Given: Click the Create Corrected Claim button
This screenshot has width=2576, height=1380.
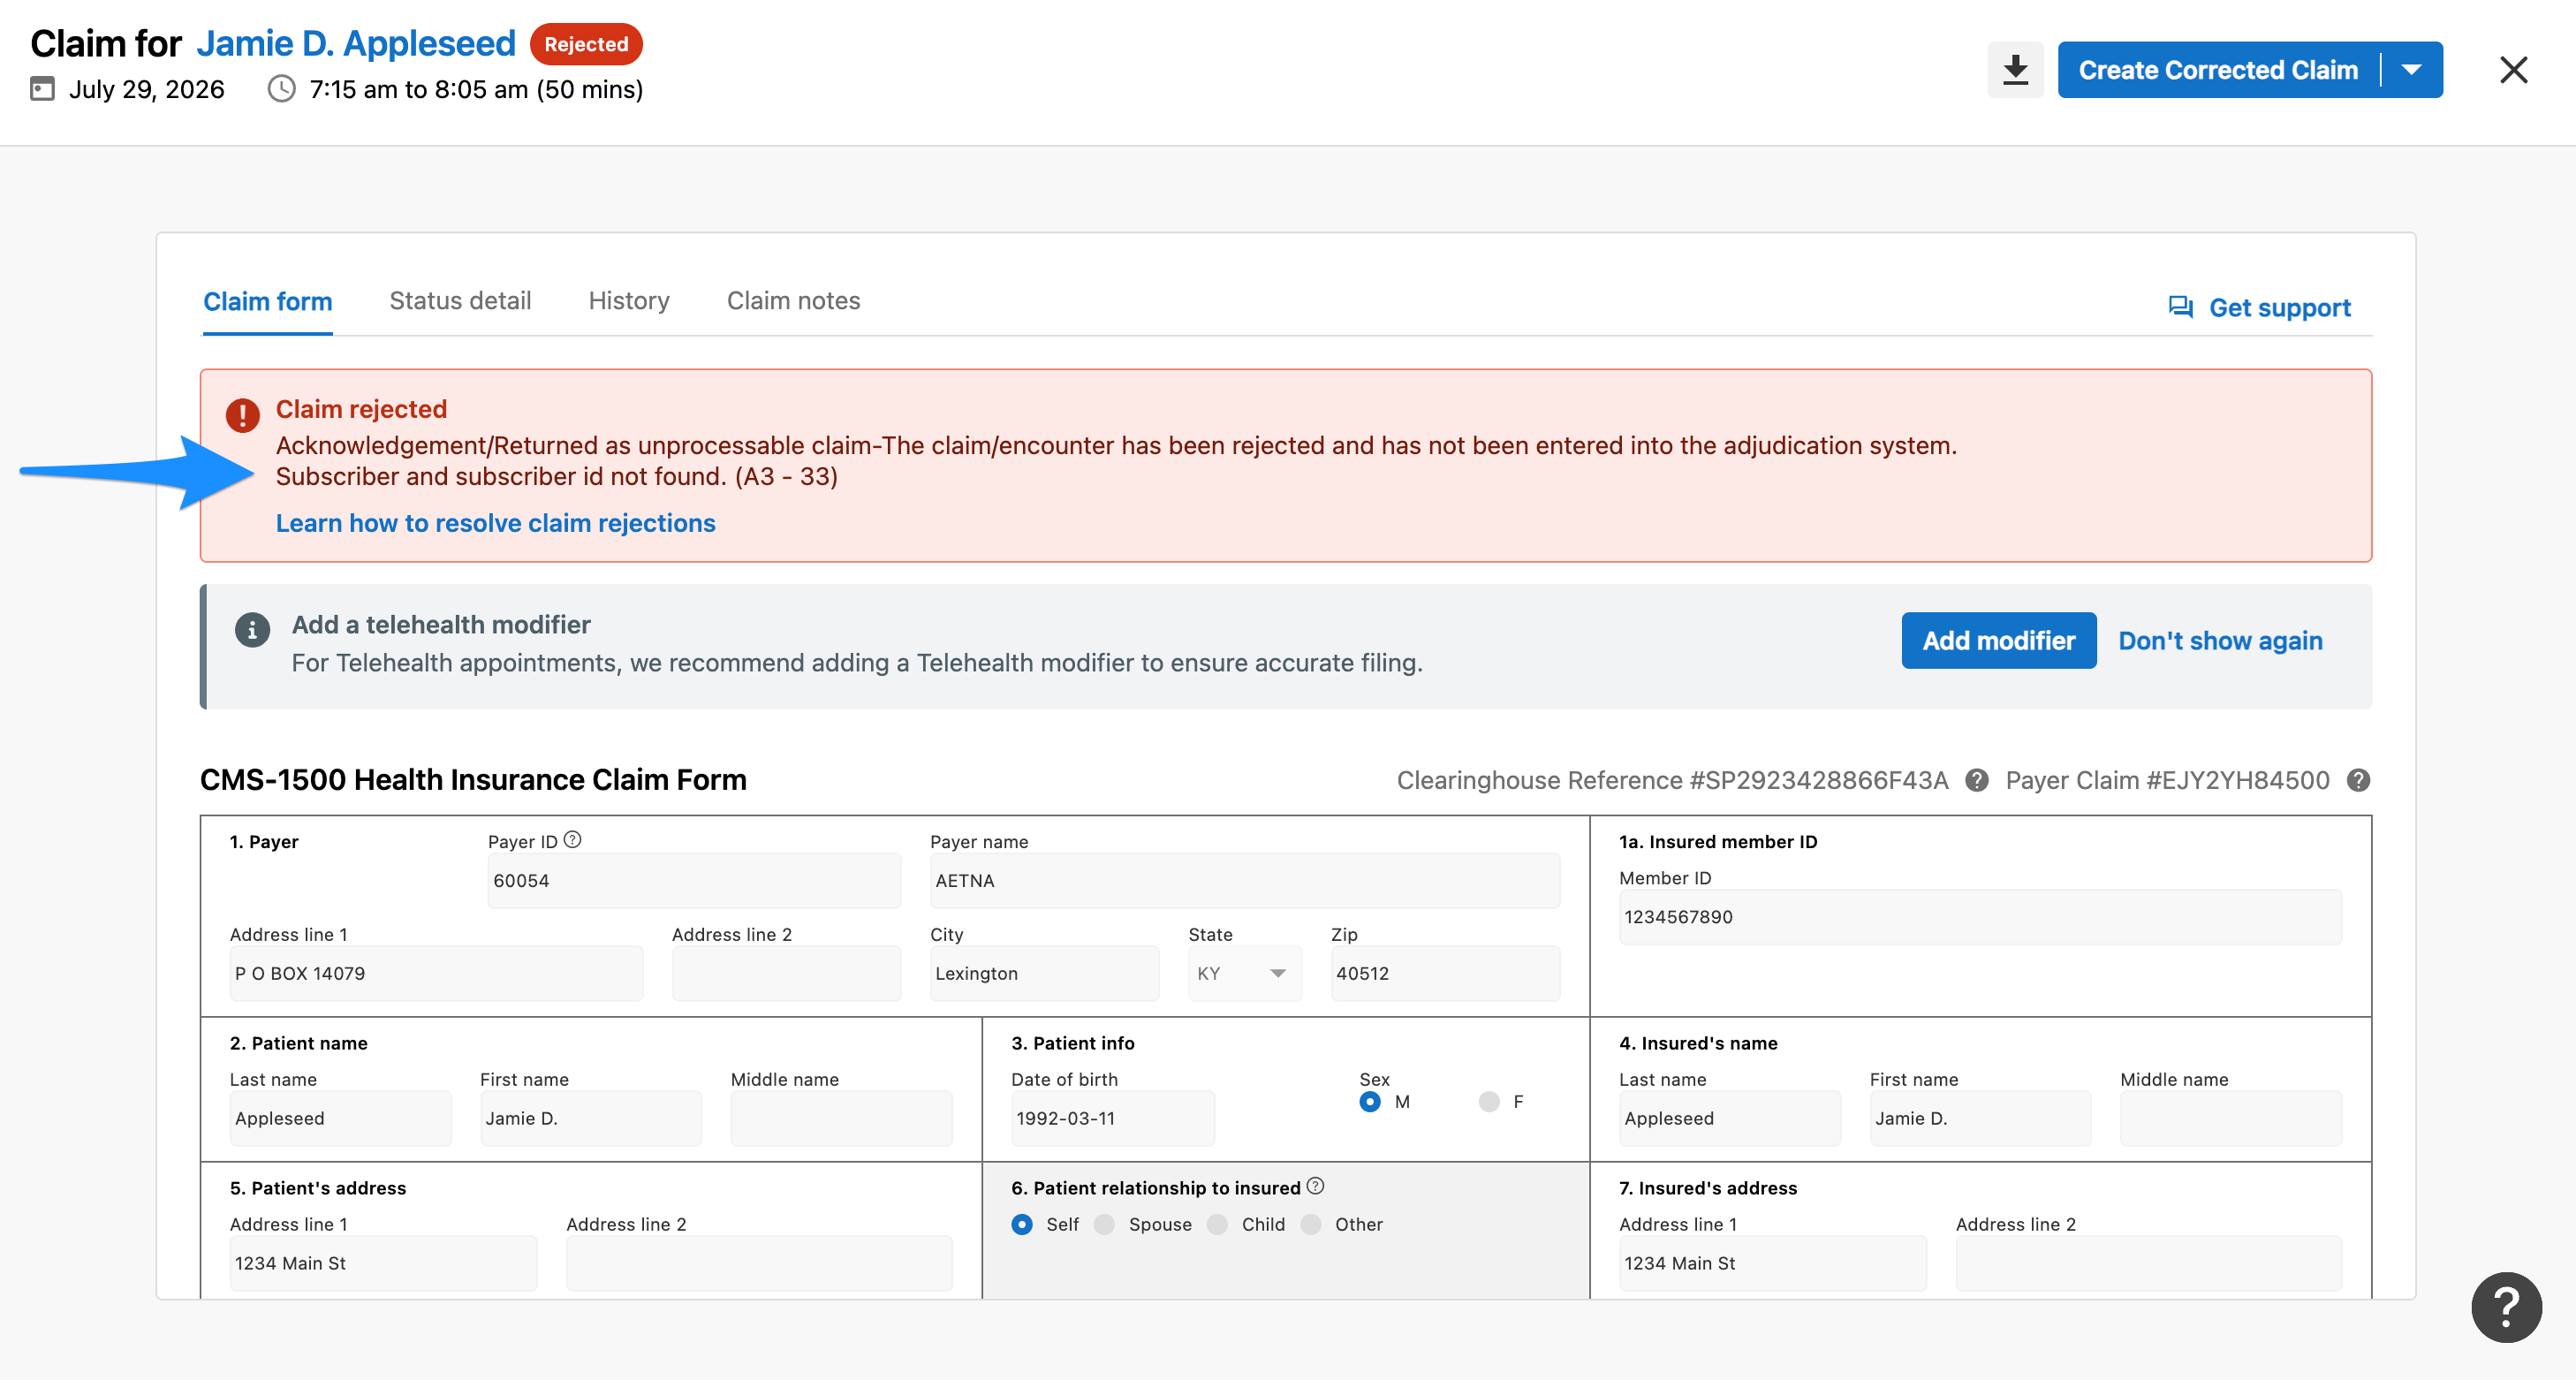Looking at the screenshot, I should (x=2218, y=70).
